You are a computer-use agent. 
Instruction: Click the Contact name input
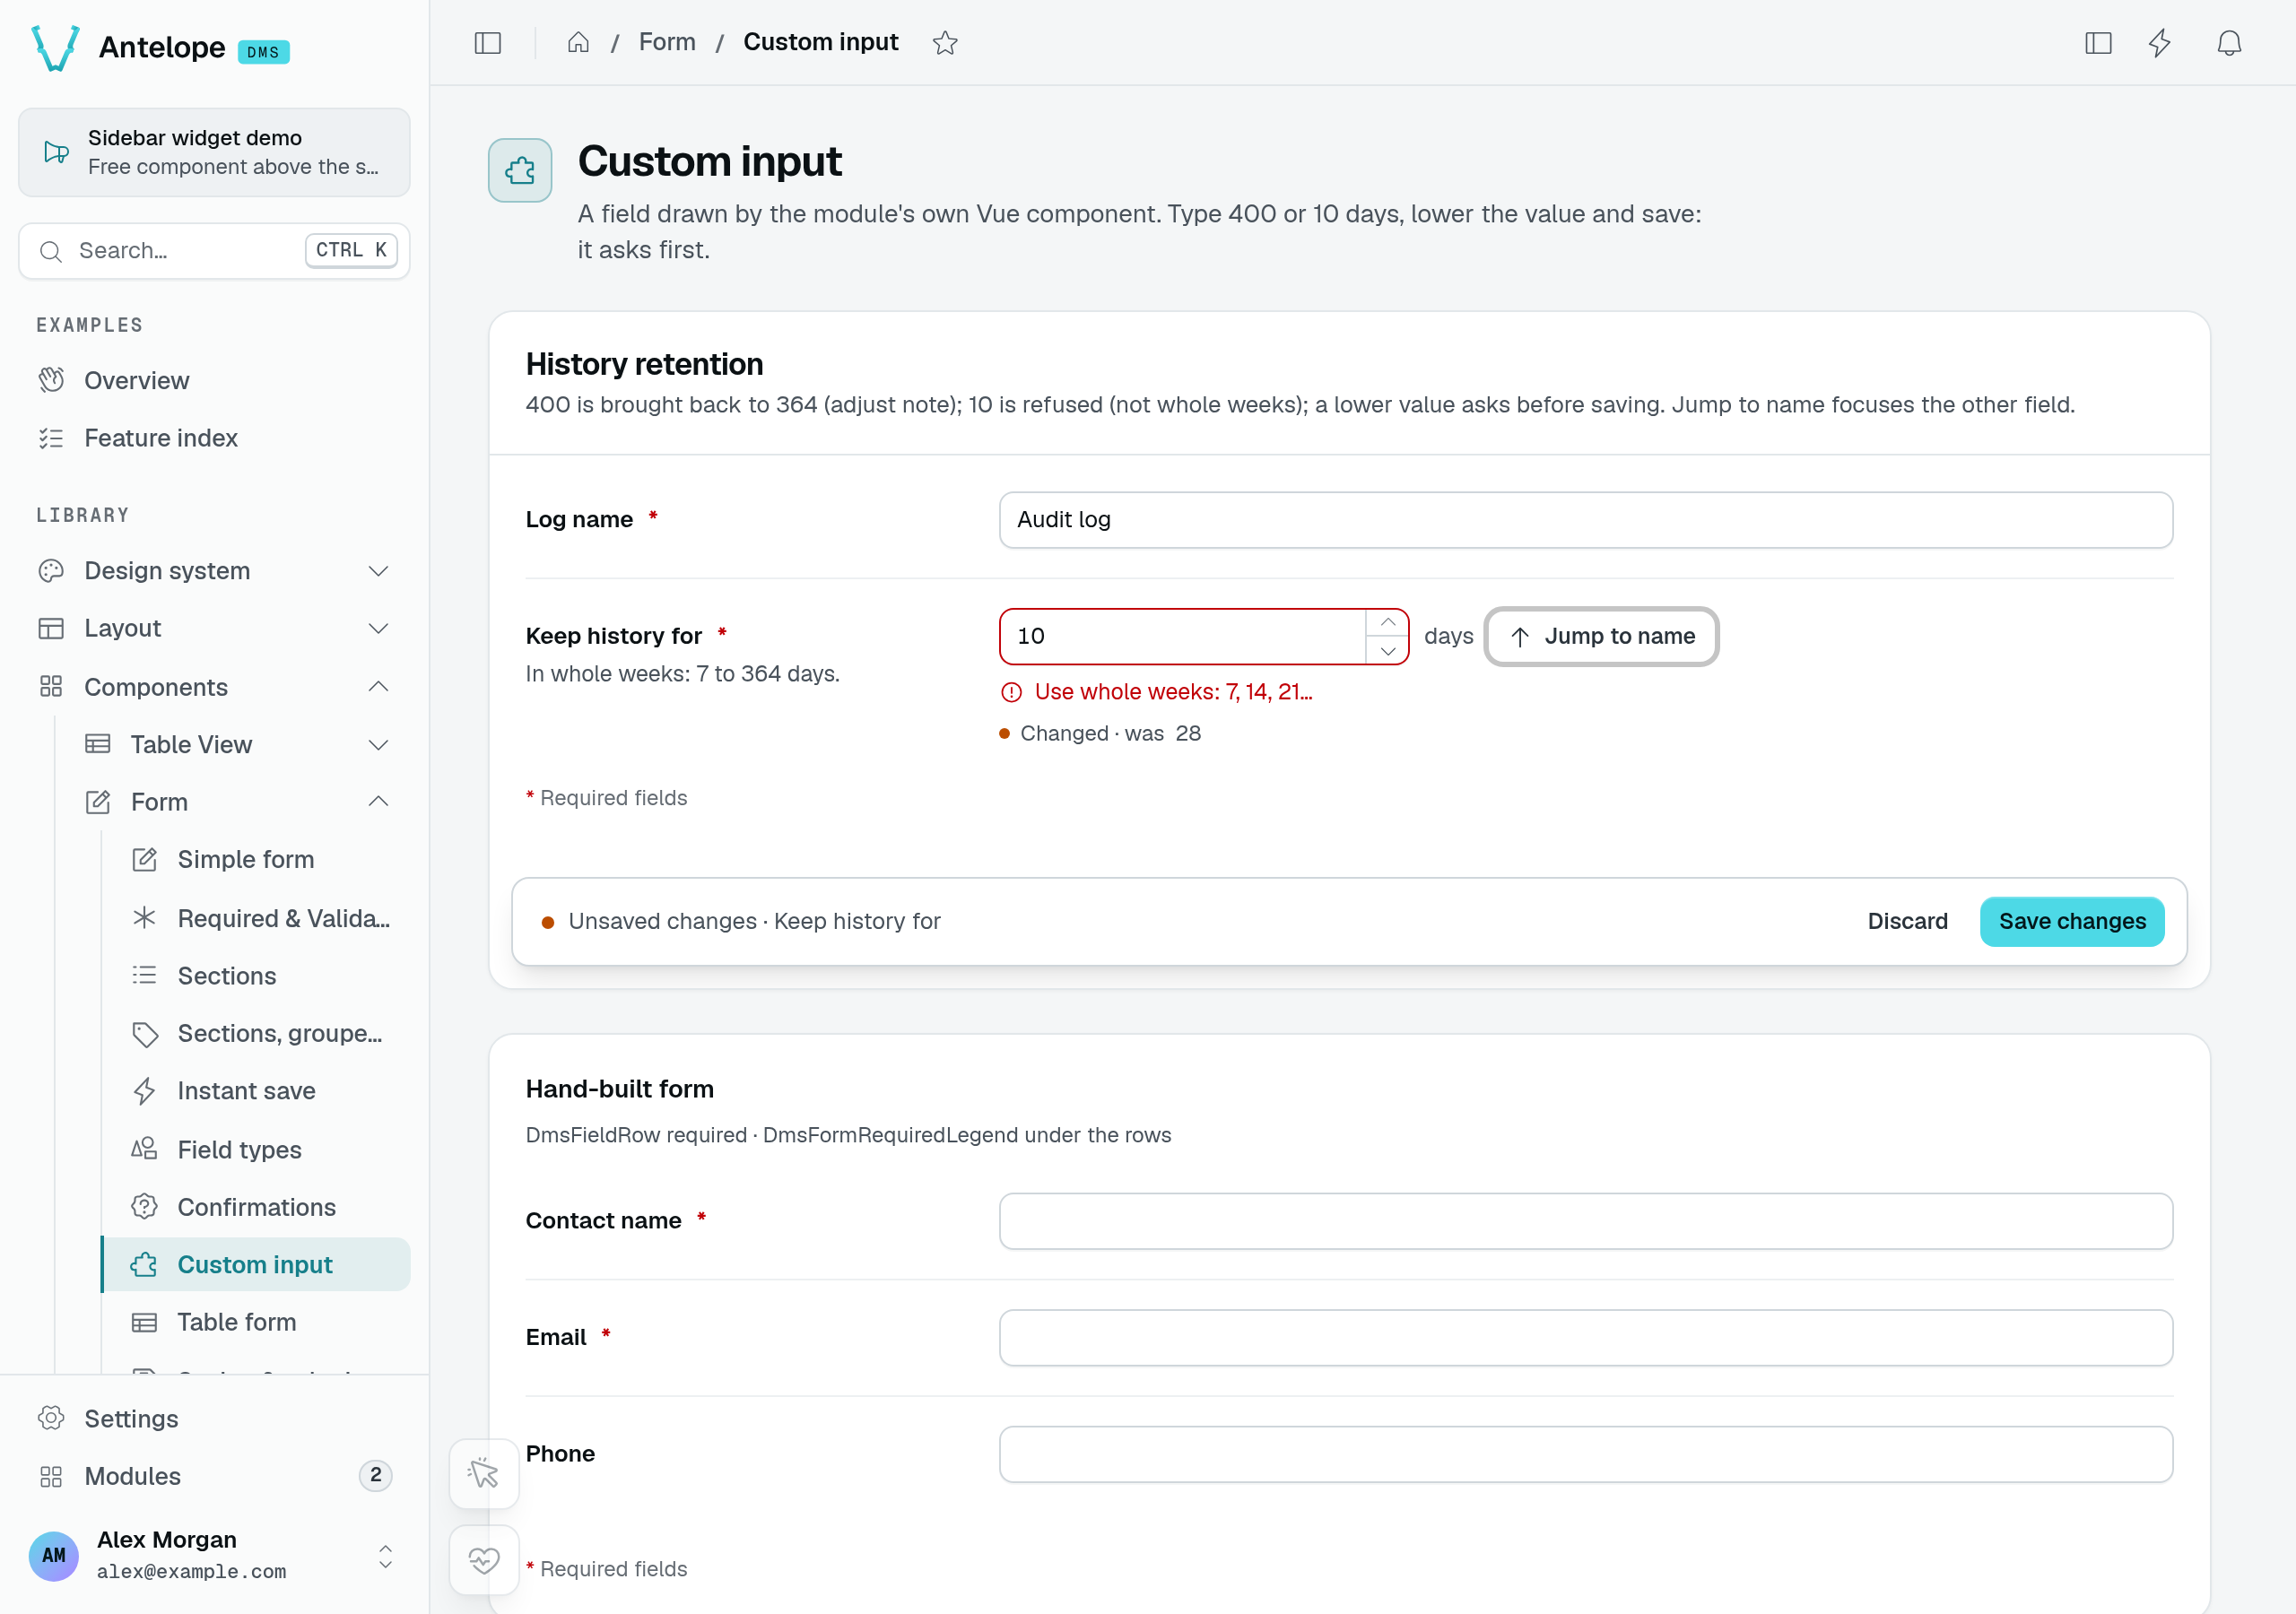[1586, 1220]
